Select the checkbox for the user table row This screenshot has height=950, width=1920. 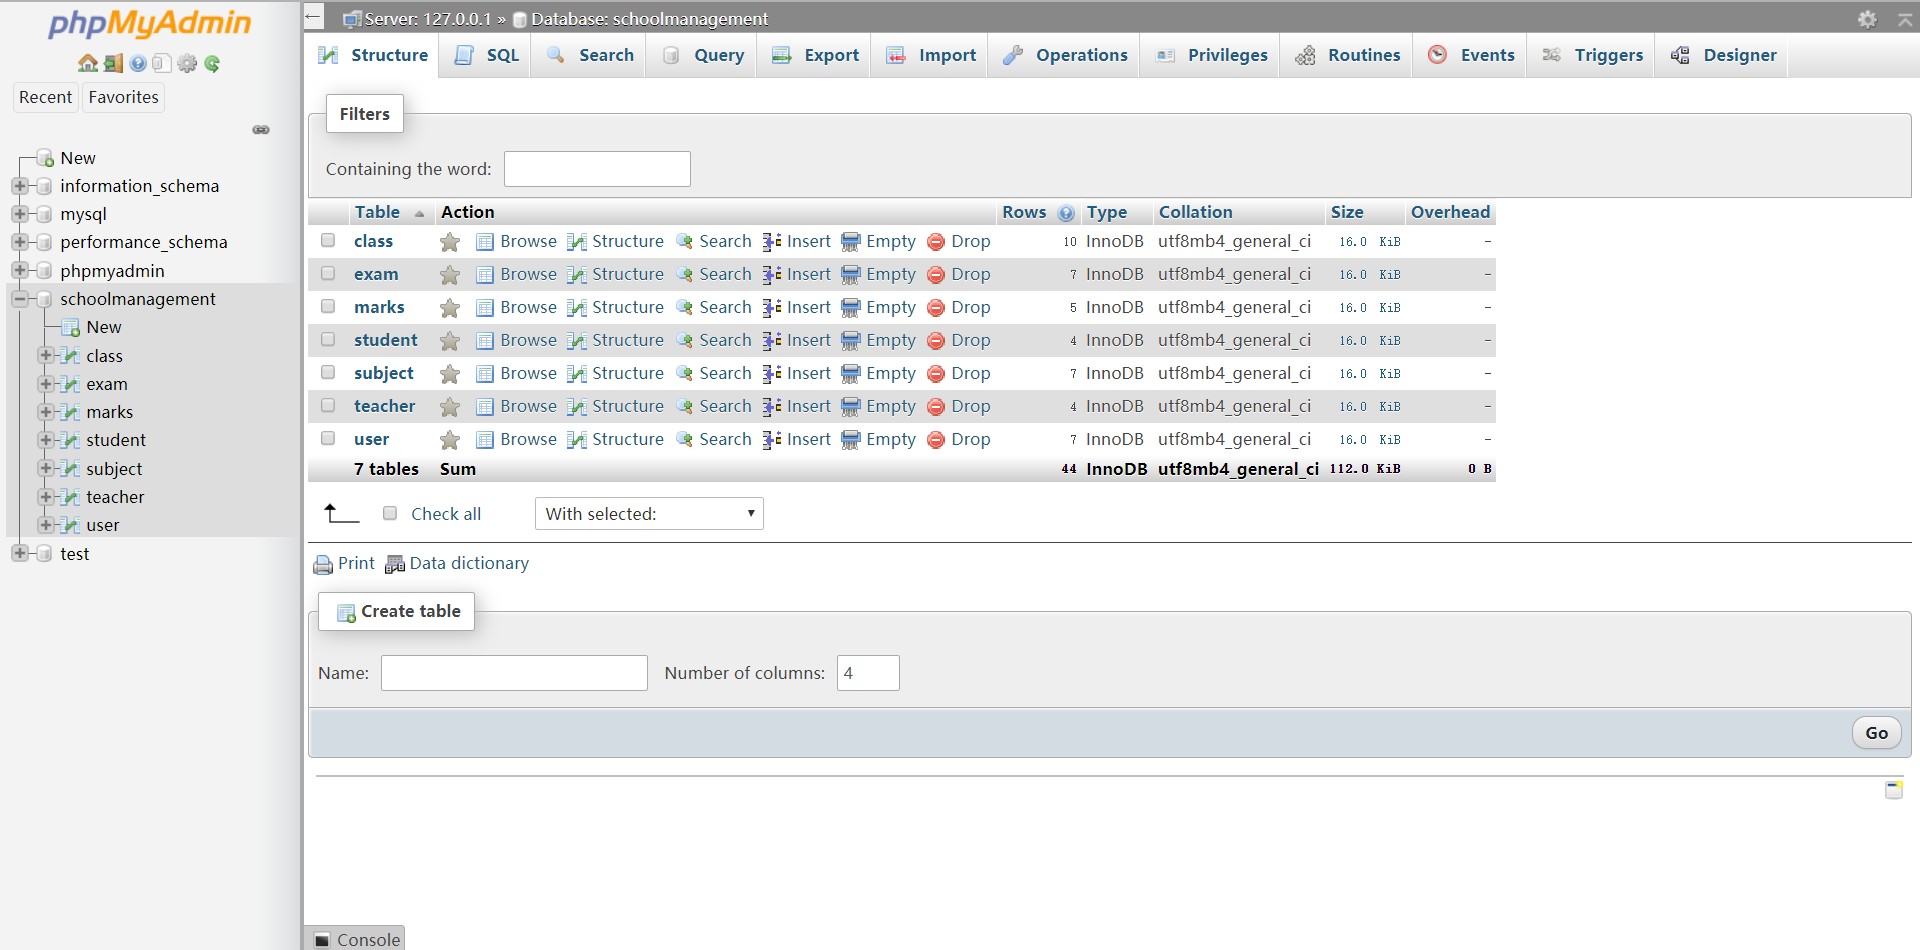328,439
